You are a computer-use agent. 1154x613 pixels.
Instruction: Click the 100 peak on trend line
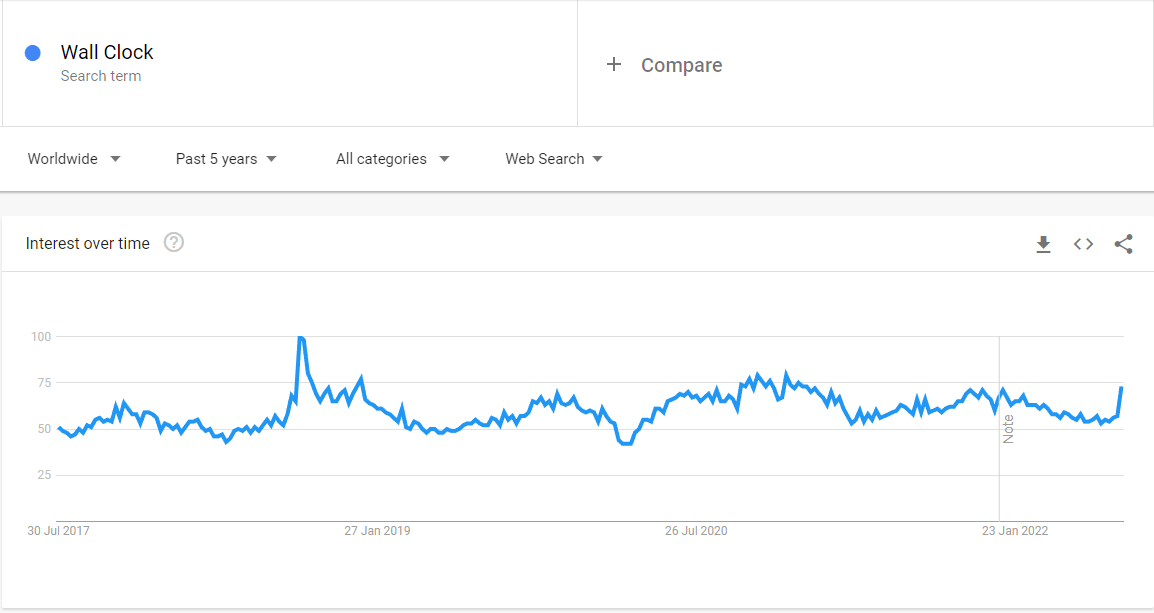pos(300,338)
